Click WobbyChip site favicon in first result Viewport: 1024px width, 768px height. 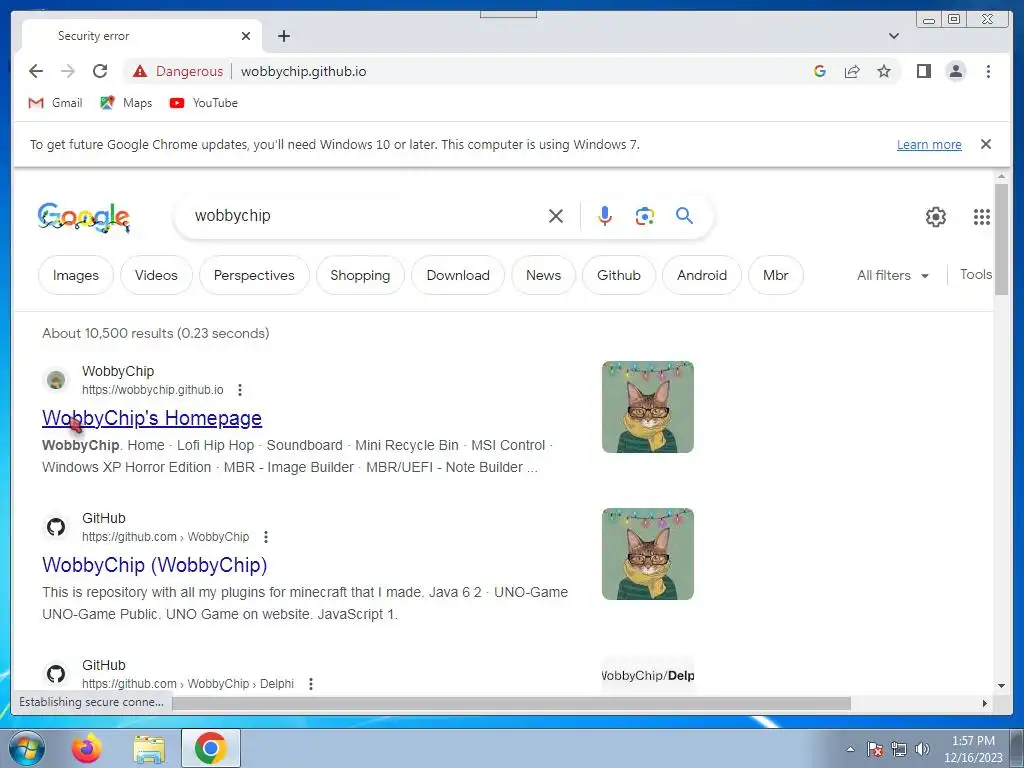(x=56, y=380)
